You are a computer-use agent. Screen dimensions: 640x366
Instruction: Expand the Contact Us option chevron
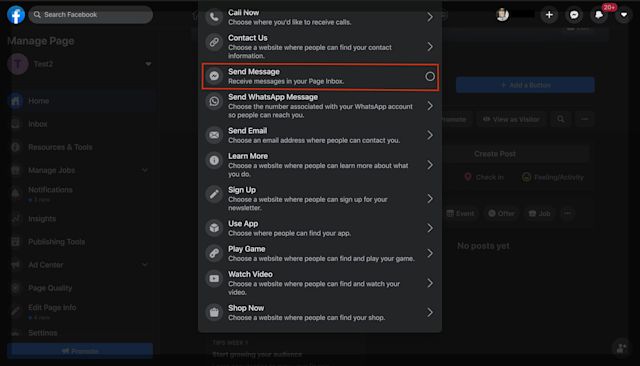[430, 47]
